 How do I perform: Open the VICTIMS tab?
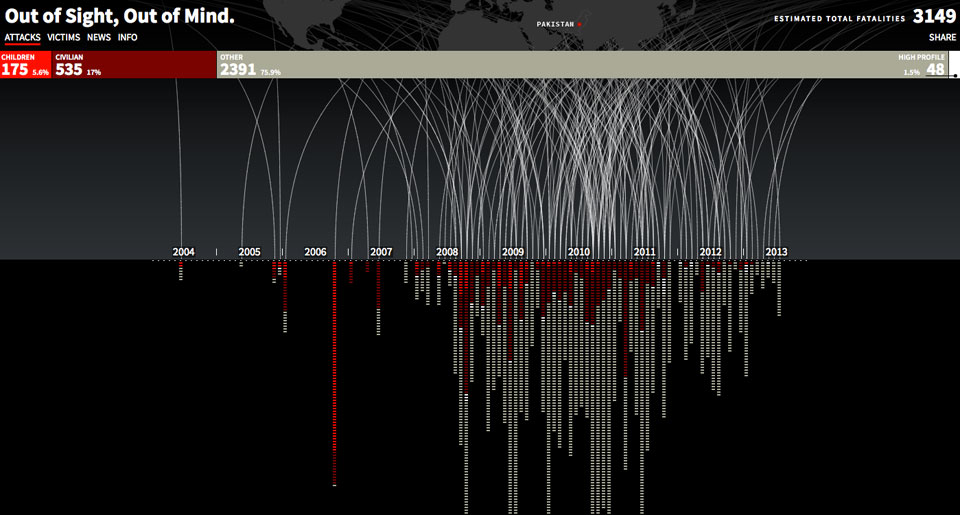(64, 37)
